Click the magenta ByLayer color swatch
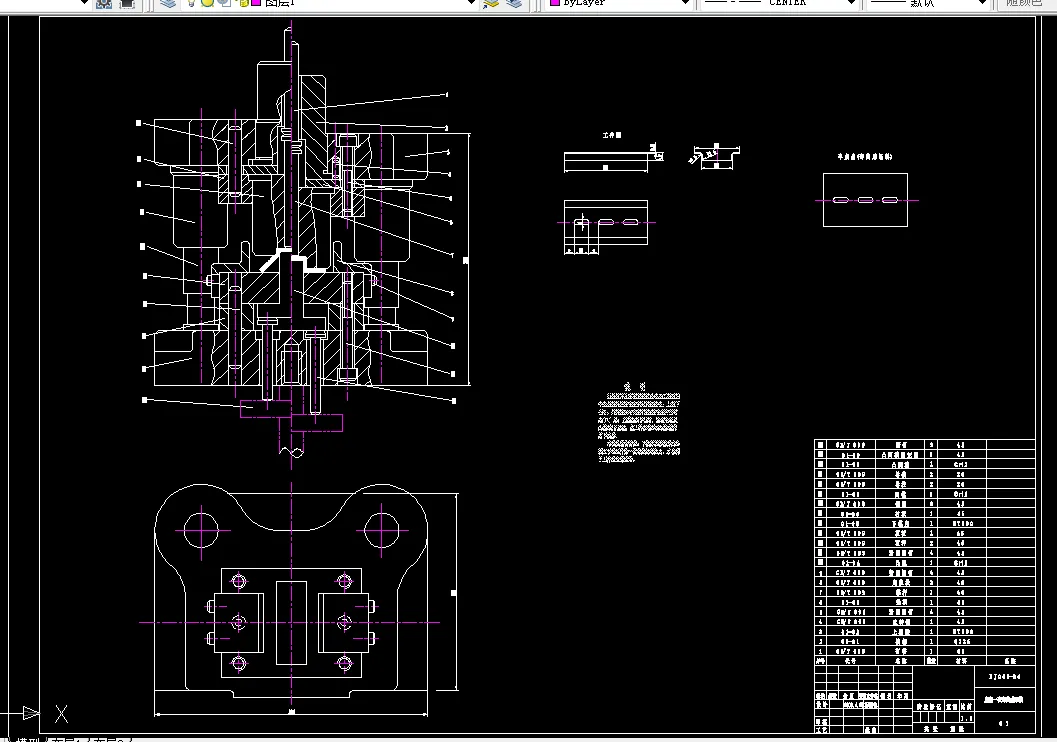The width and height of the screenshot is (1057, 742). (x=555, y=3)
